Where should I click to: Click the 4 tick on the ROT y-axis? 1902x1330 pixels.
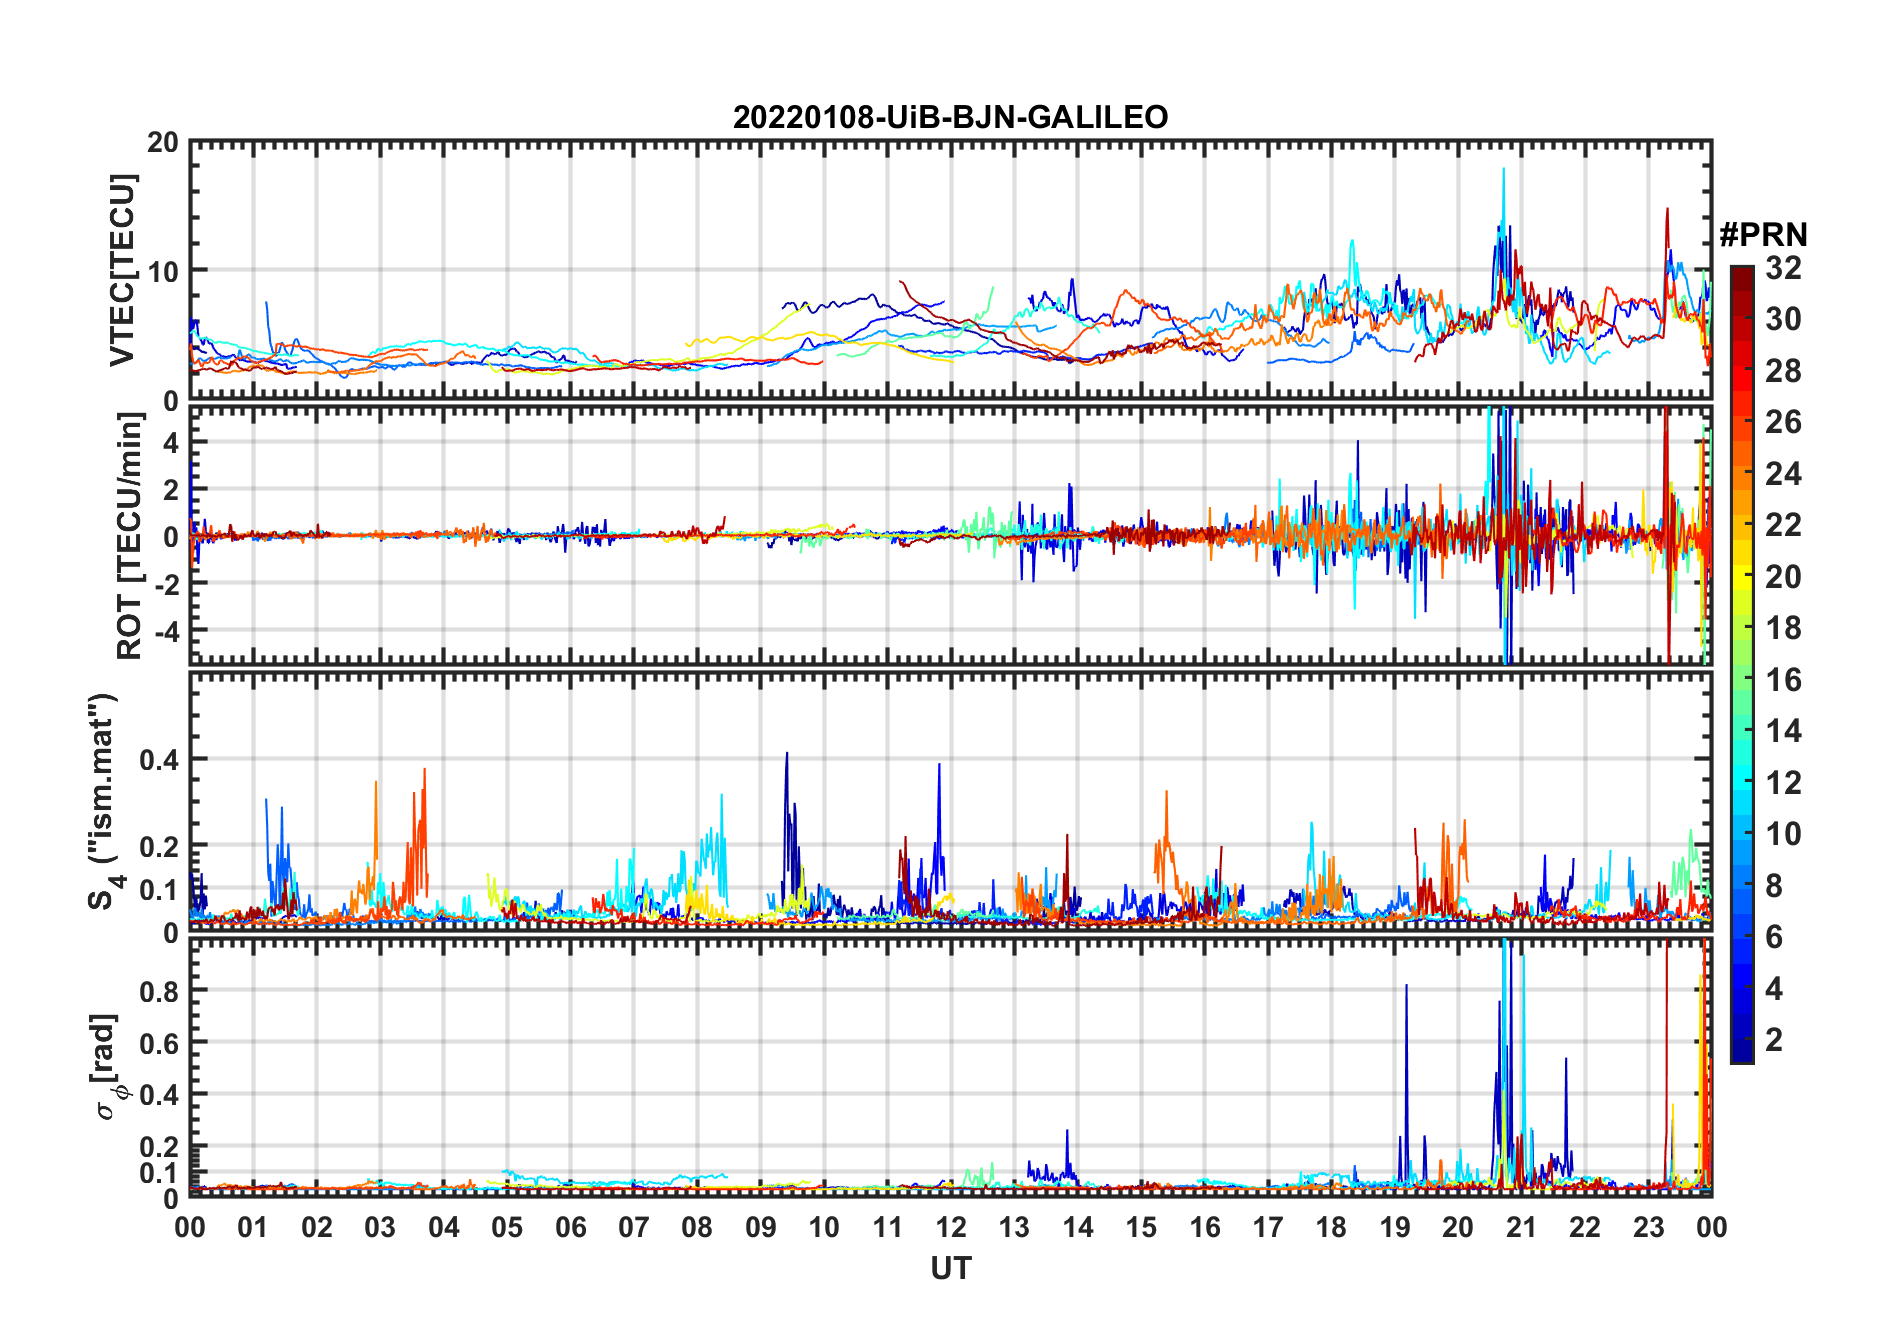171,442
